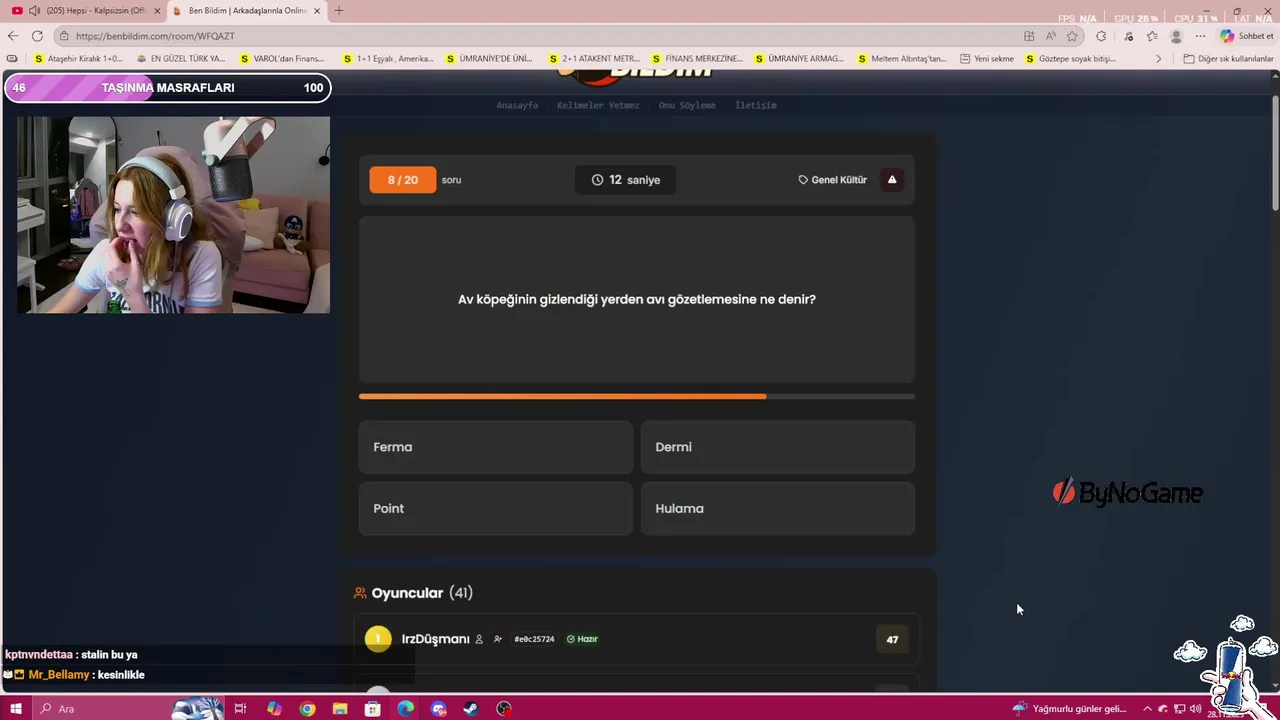Expand the bookmarks overflow chevron
The image size is (1280, 720).
click(x=1158, y=59)
